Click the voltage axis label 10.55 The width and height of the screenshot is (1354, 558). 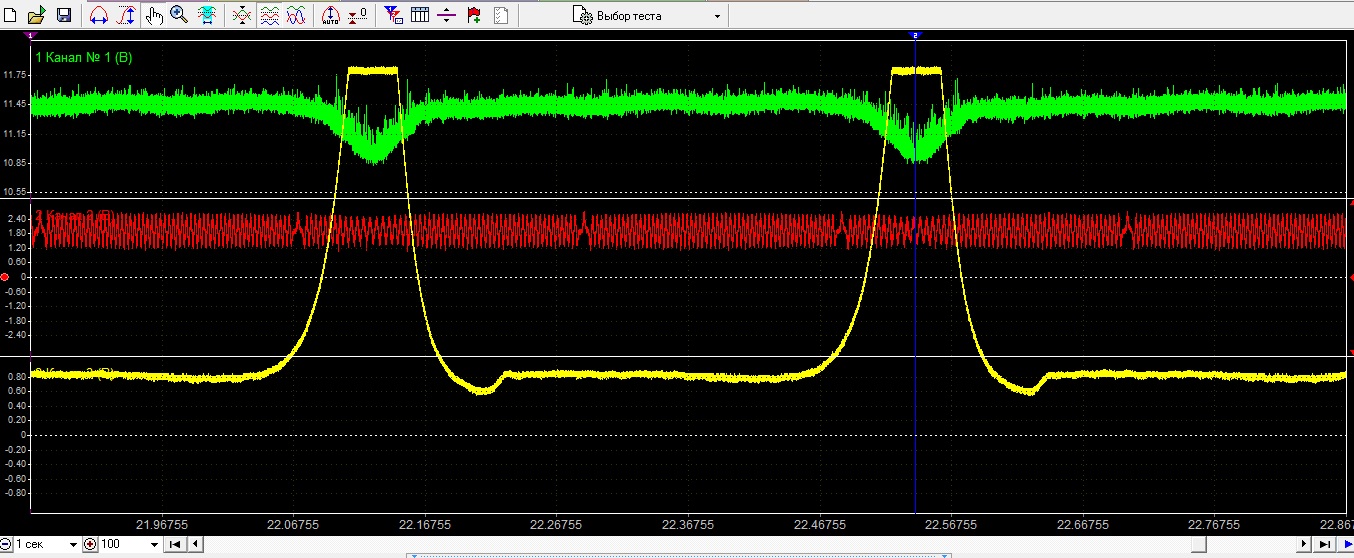point(15,191)
